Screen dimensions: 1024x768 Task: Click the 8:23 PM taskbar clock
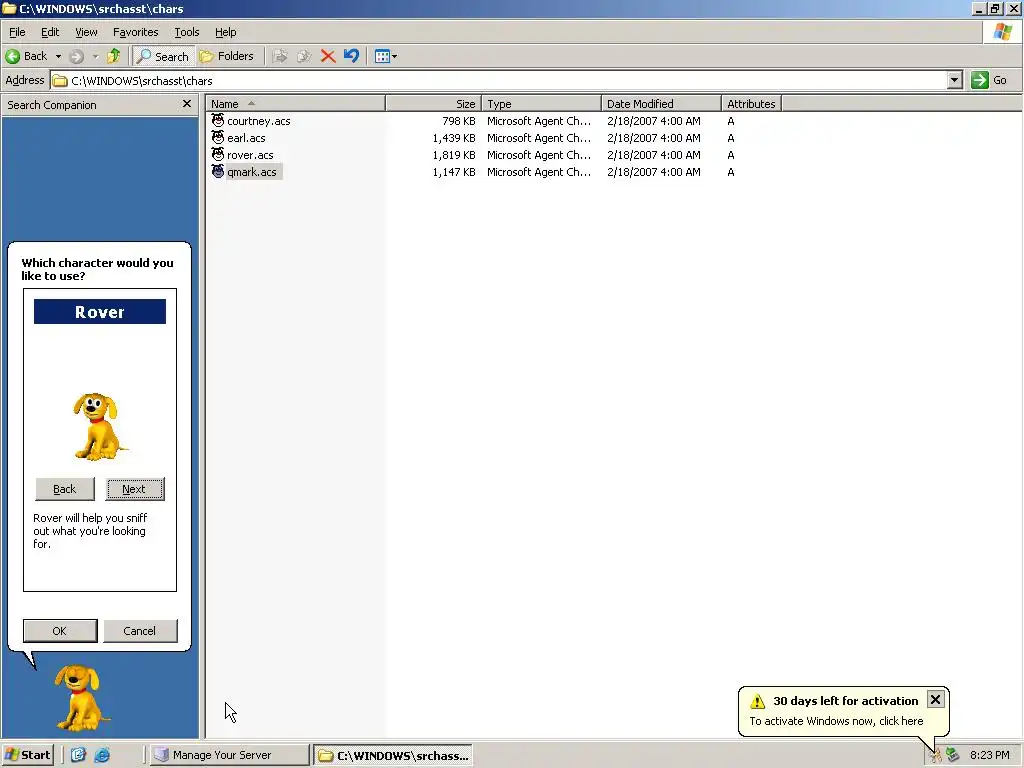pyautogui.click(x=989, y=755)
